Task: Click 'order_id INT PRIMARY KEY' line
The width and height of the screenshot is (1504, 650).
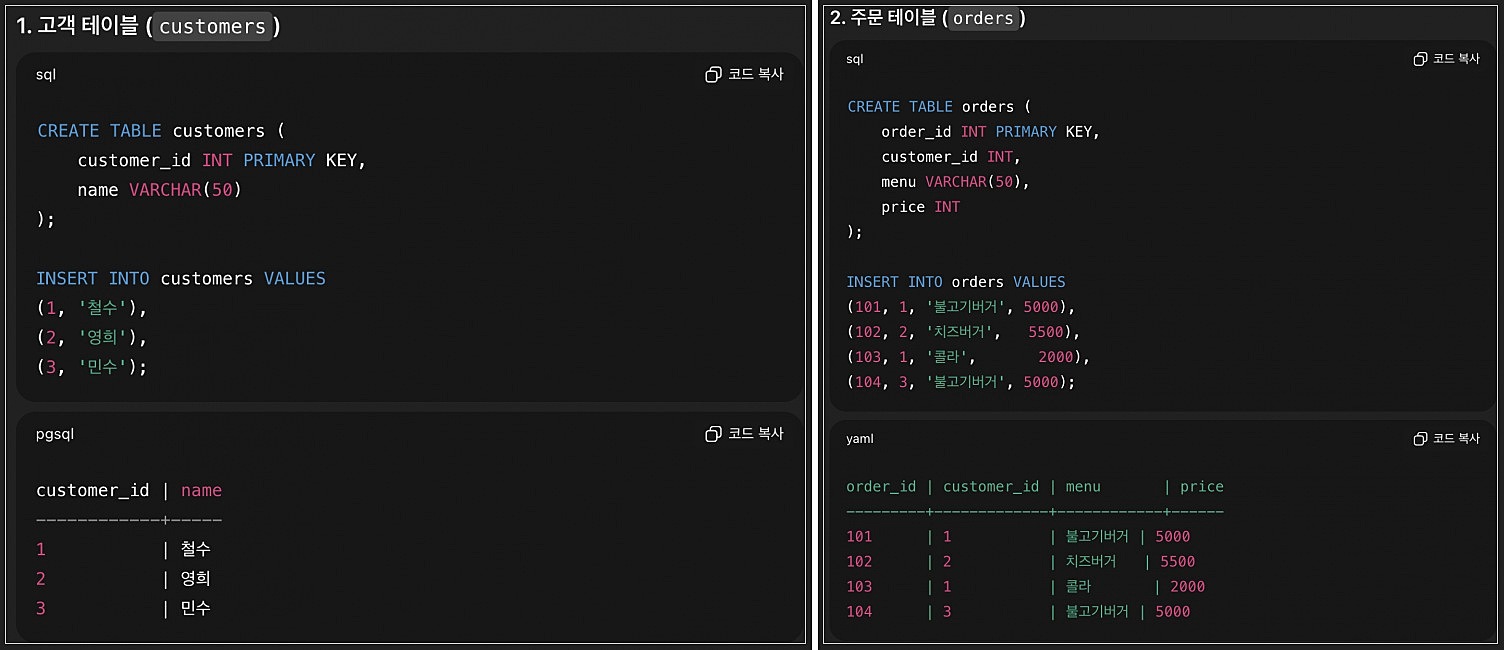Action: (990, 132)
